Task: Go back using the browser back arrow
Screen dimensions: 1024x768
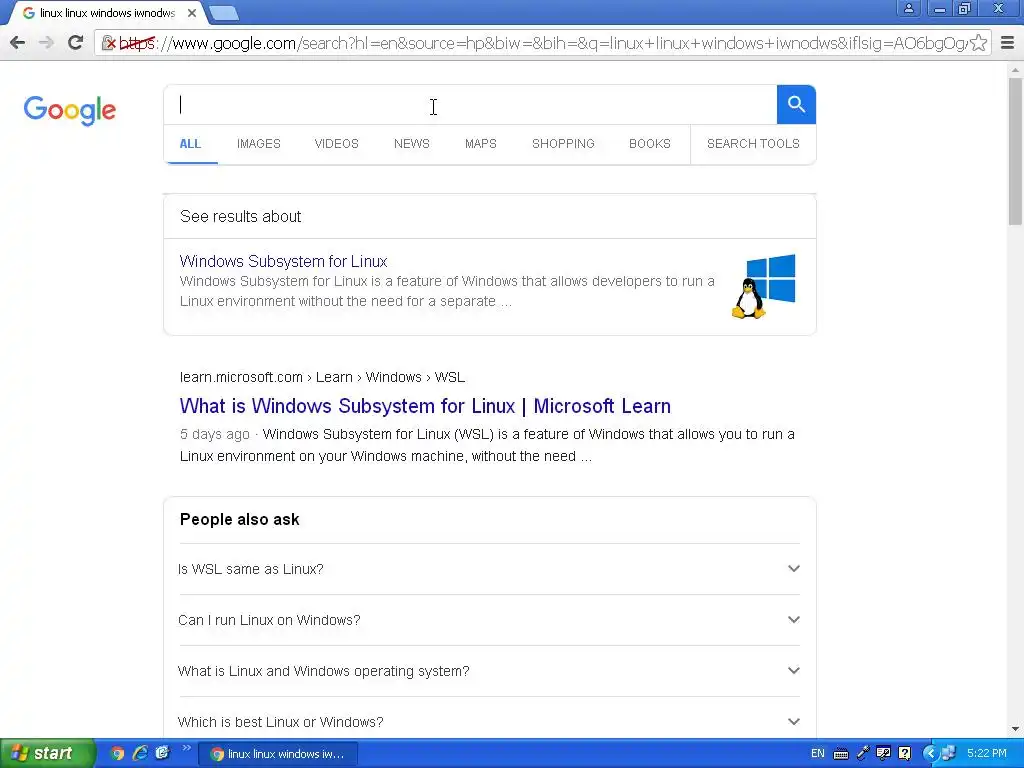Action: tap(18, 43)
